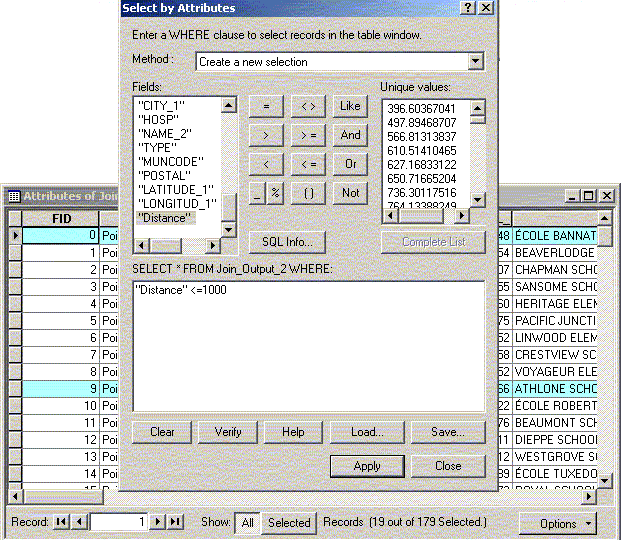Click the equals operator button
The height and width of the screenshot is (540, 621).
click(x=265, y=105)
